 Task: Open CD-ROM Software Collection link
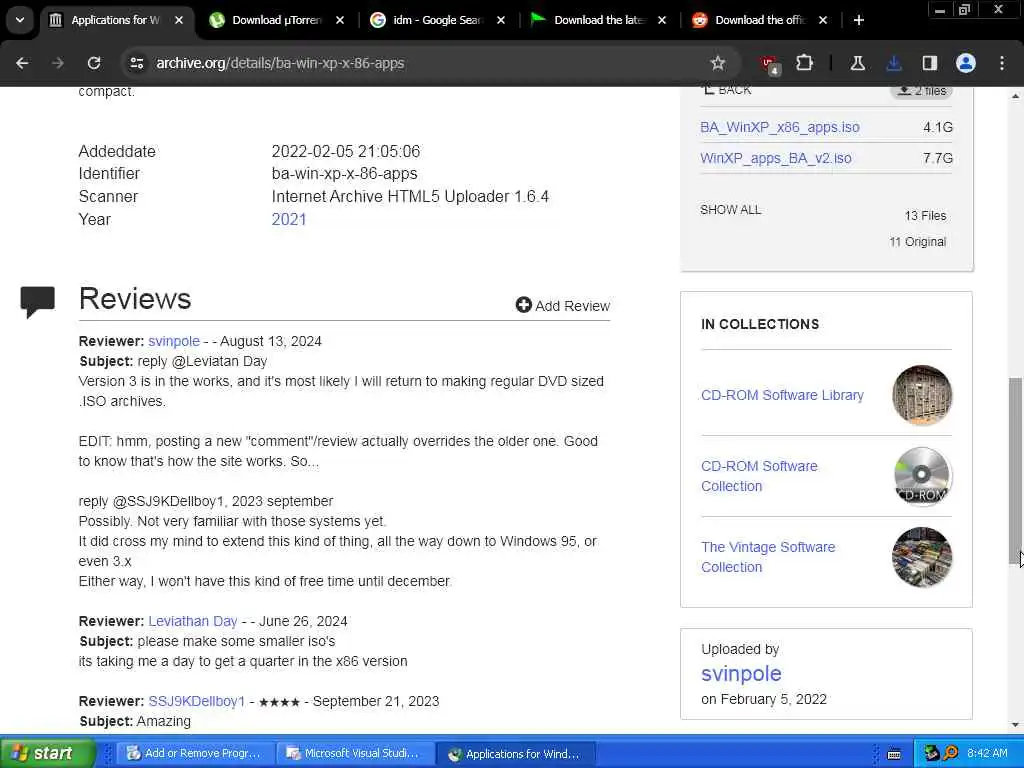[759, 476]
